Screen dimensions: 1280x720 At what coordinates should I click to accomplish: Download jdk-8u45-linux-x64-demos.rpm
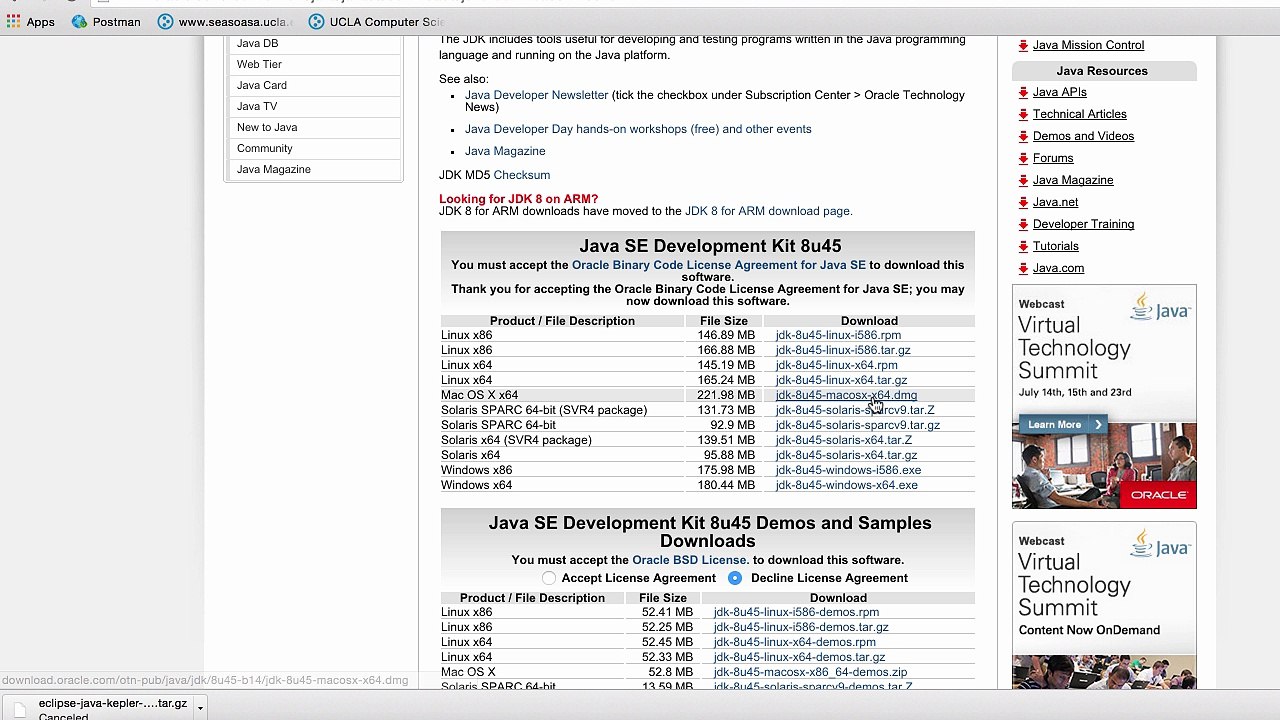pyautogui.click(x=795, y=642)
